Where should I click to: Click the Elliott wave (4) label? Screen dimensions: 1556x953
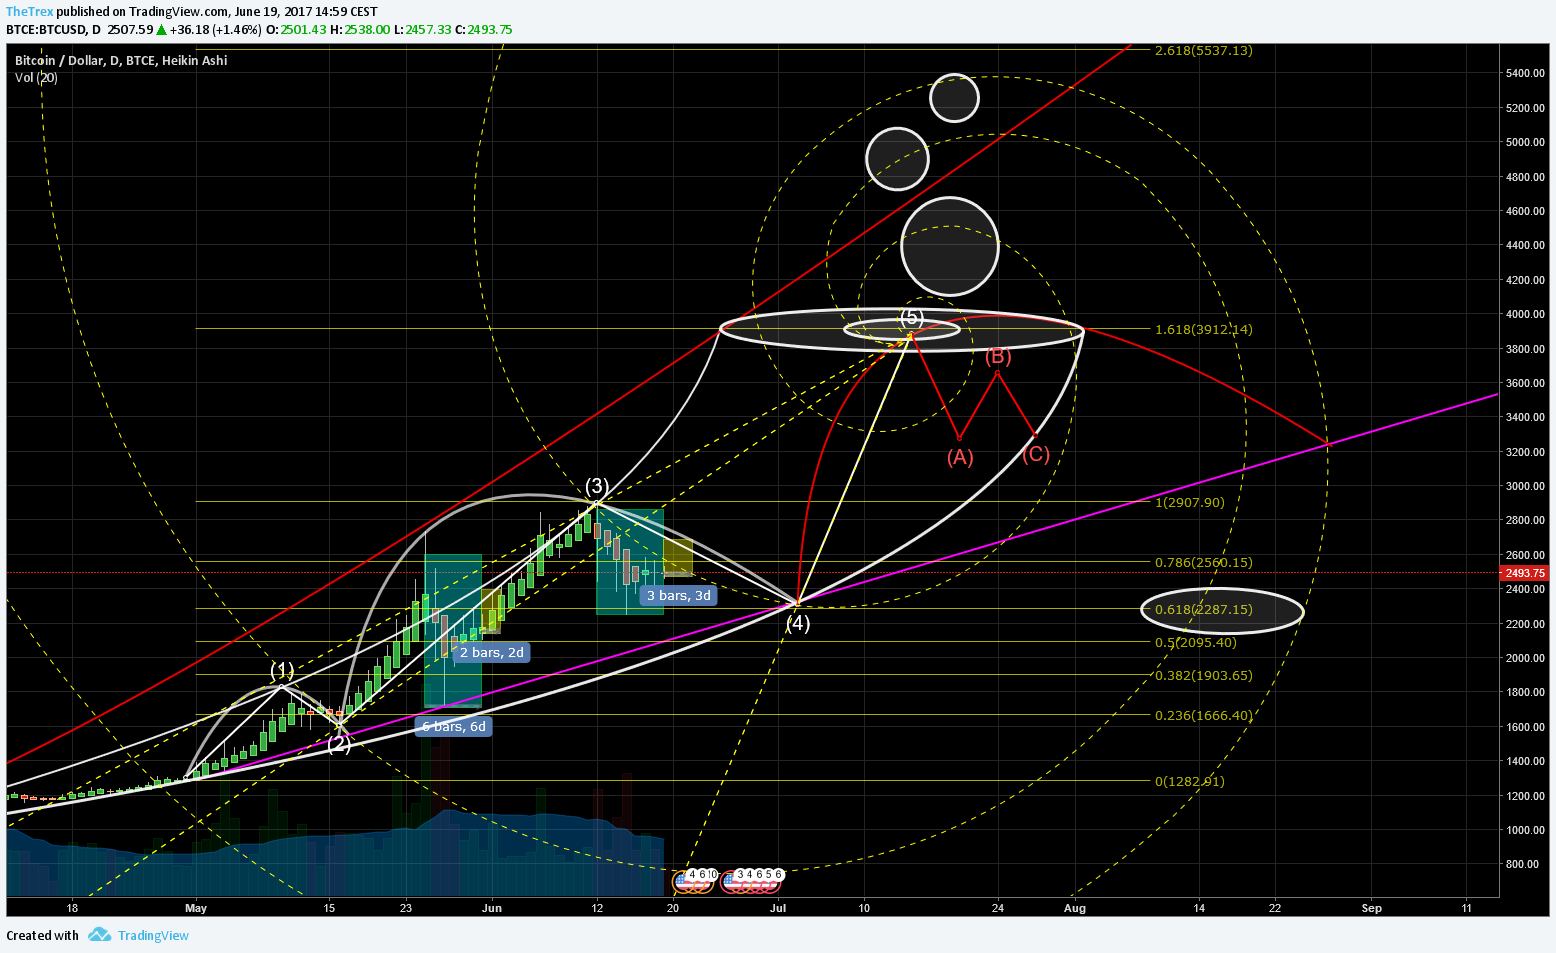[798, 623]
